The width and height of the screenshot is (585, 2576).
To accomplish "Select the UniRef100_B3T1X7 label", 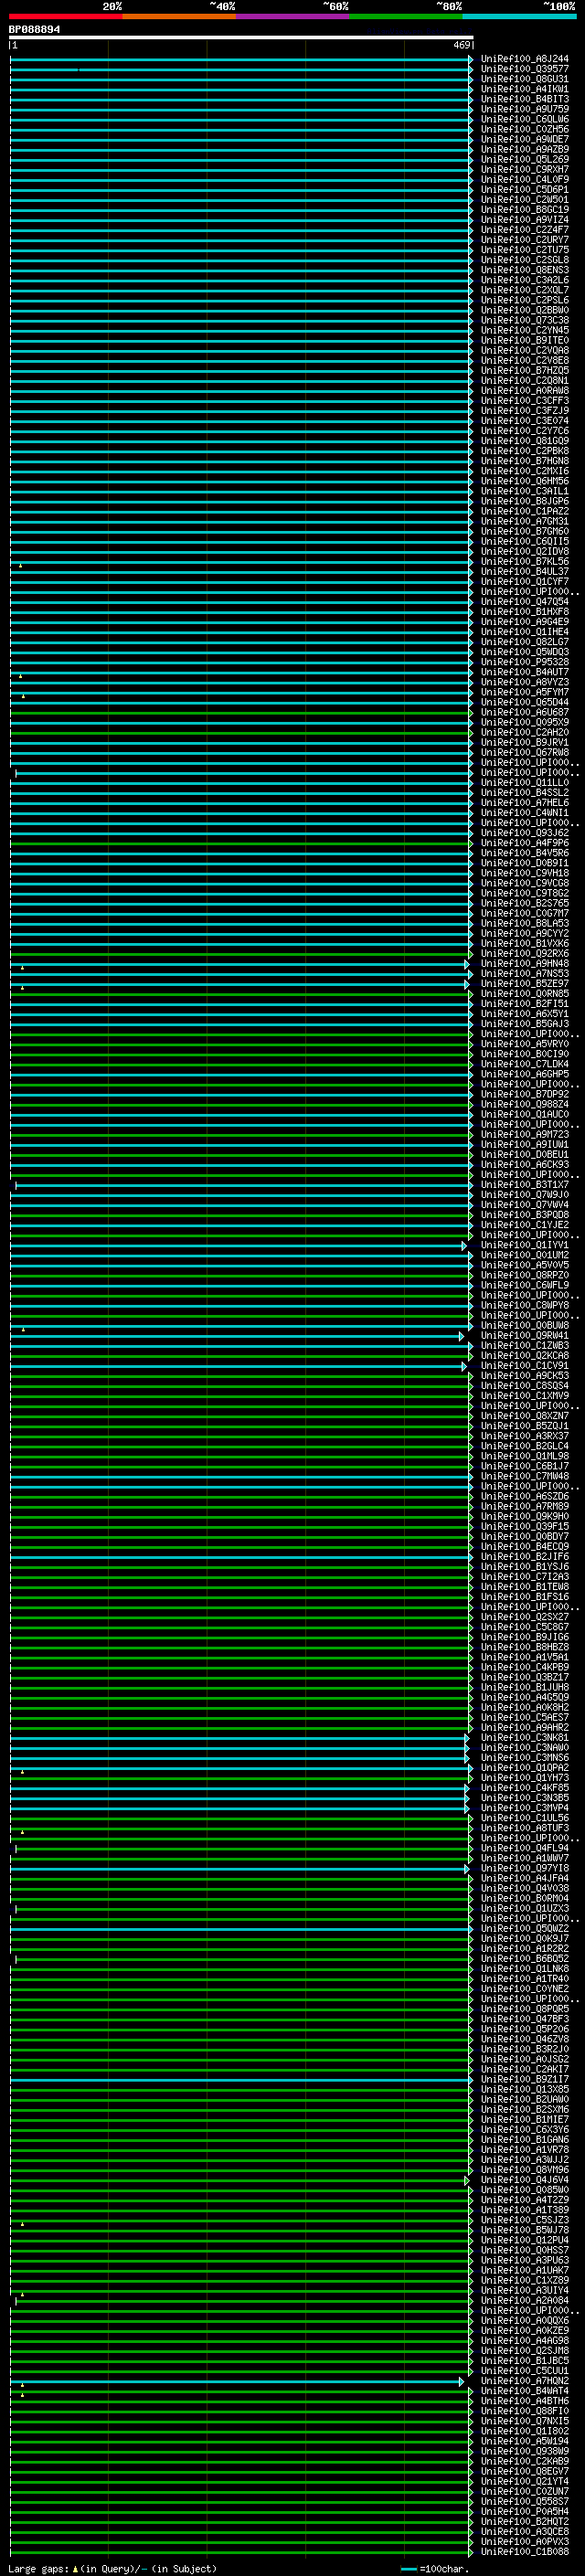I will pos(524,1185).
